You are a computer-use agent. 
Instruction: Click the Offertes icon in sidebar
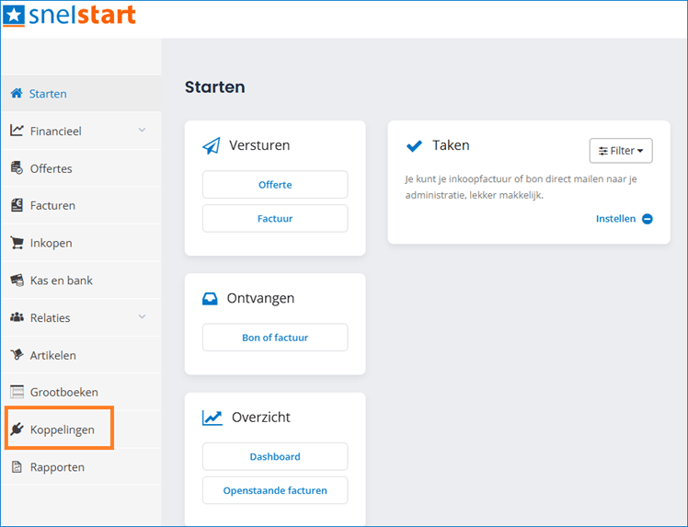pos(16,168)
